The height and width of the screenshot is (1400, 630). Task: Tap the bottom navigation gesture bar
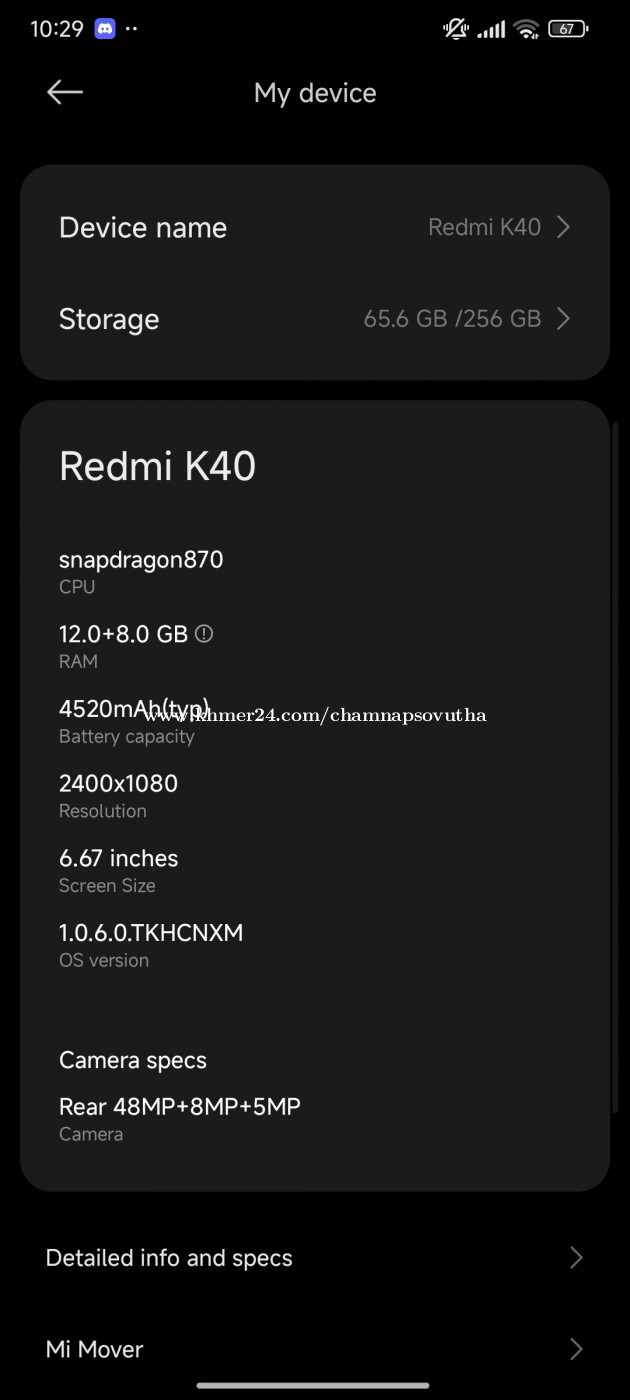pos(313,1385)
